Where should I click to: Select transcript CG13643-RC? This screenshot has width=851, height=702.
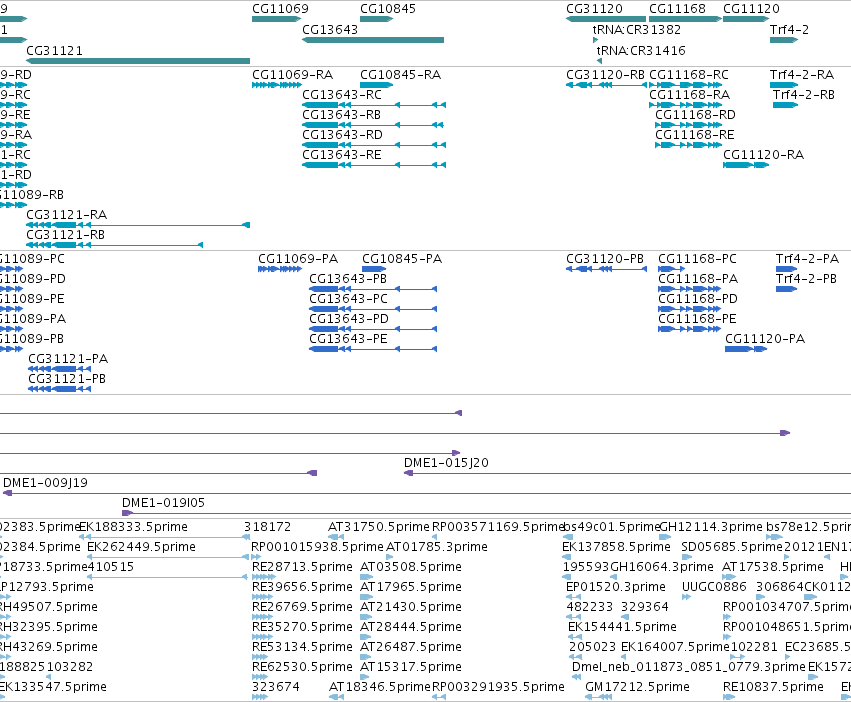click(x=342, y=95)
